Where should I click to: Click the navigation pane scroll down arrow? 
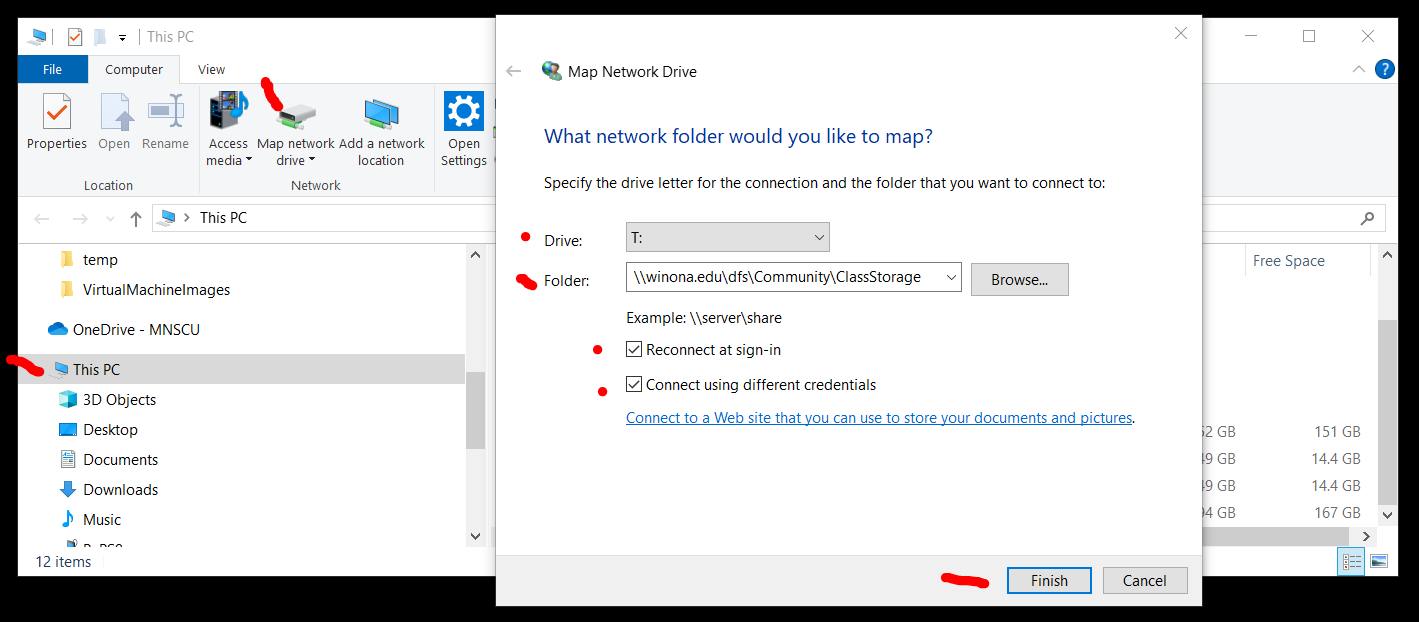pyautogui.click(x=476, y=536)
